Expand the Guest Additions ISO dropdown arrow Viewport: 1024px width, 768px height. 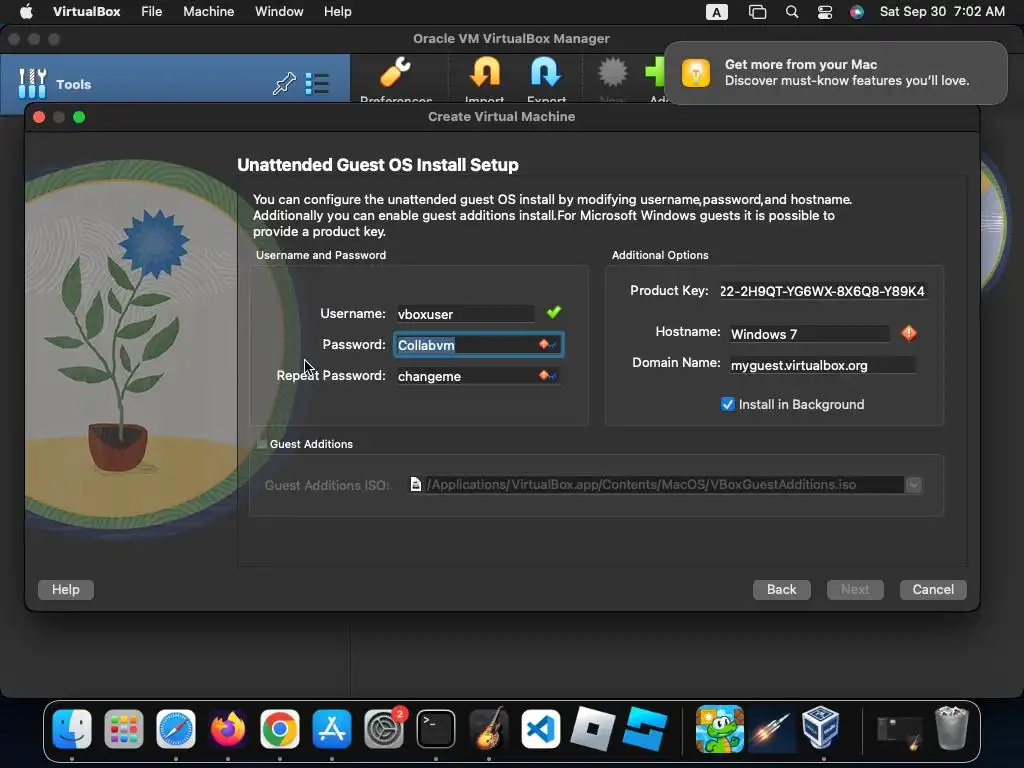[x=914, y=485]
